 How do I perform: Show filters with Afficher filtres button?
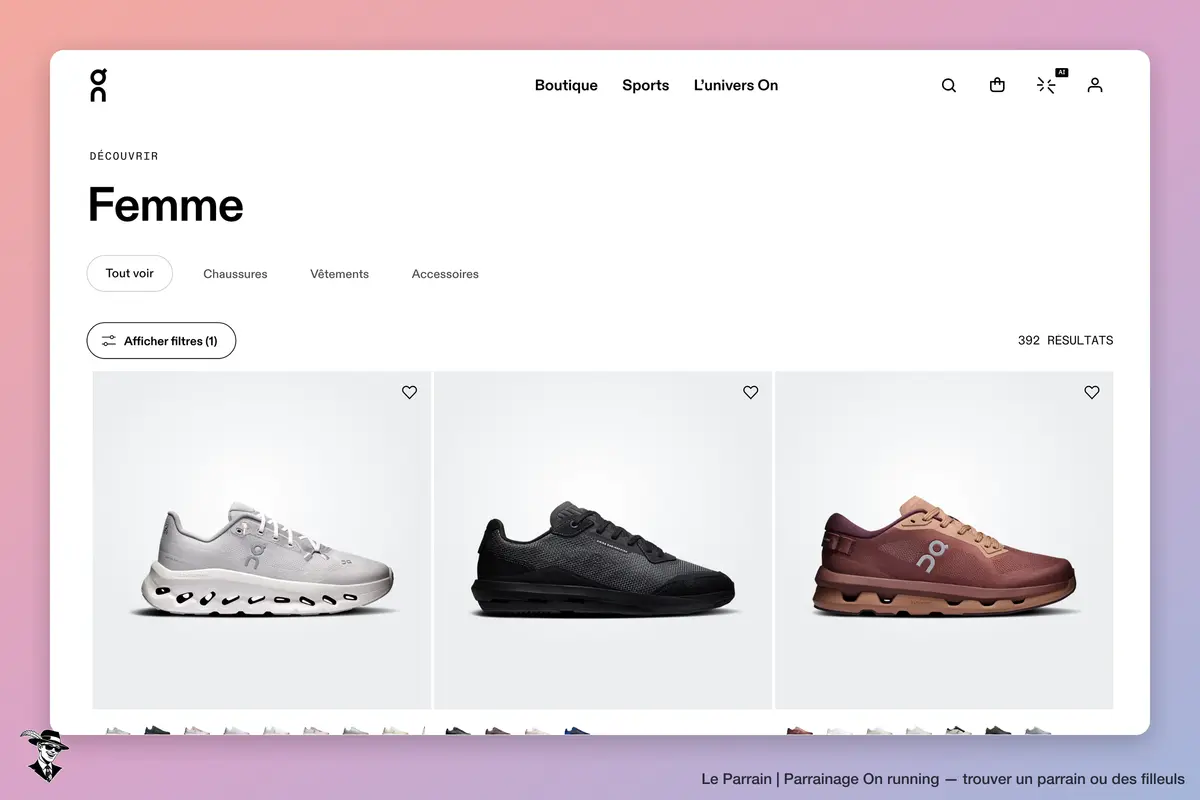point(161,341)
